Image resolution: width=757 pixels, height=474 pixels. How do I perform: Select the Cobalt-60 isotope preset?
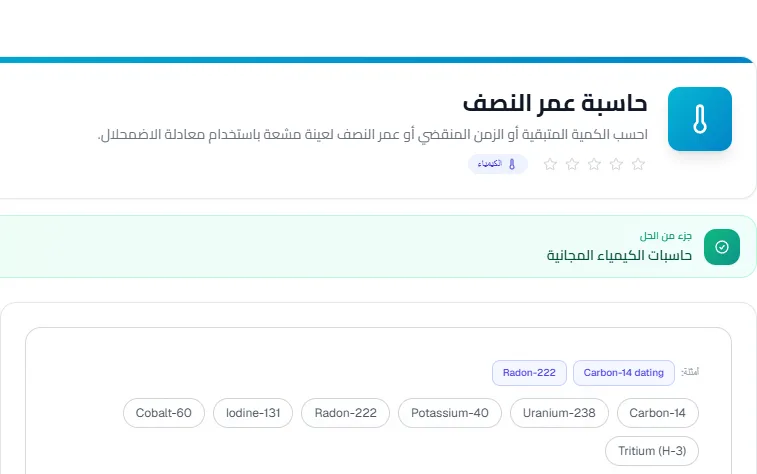pos(164,413)
